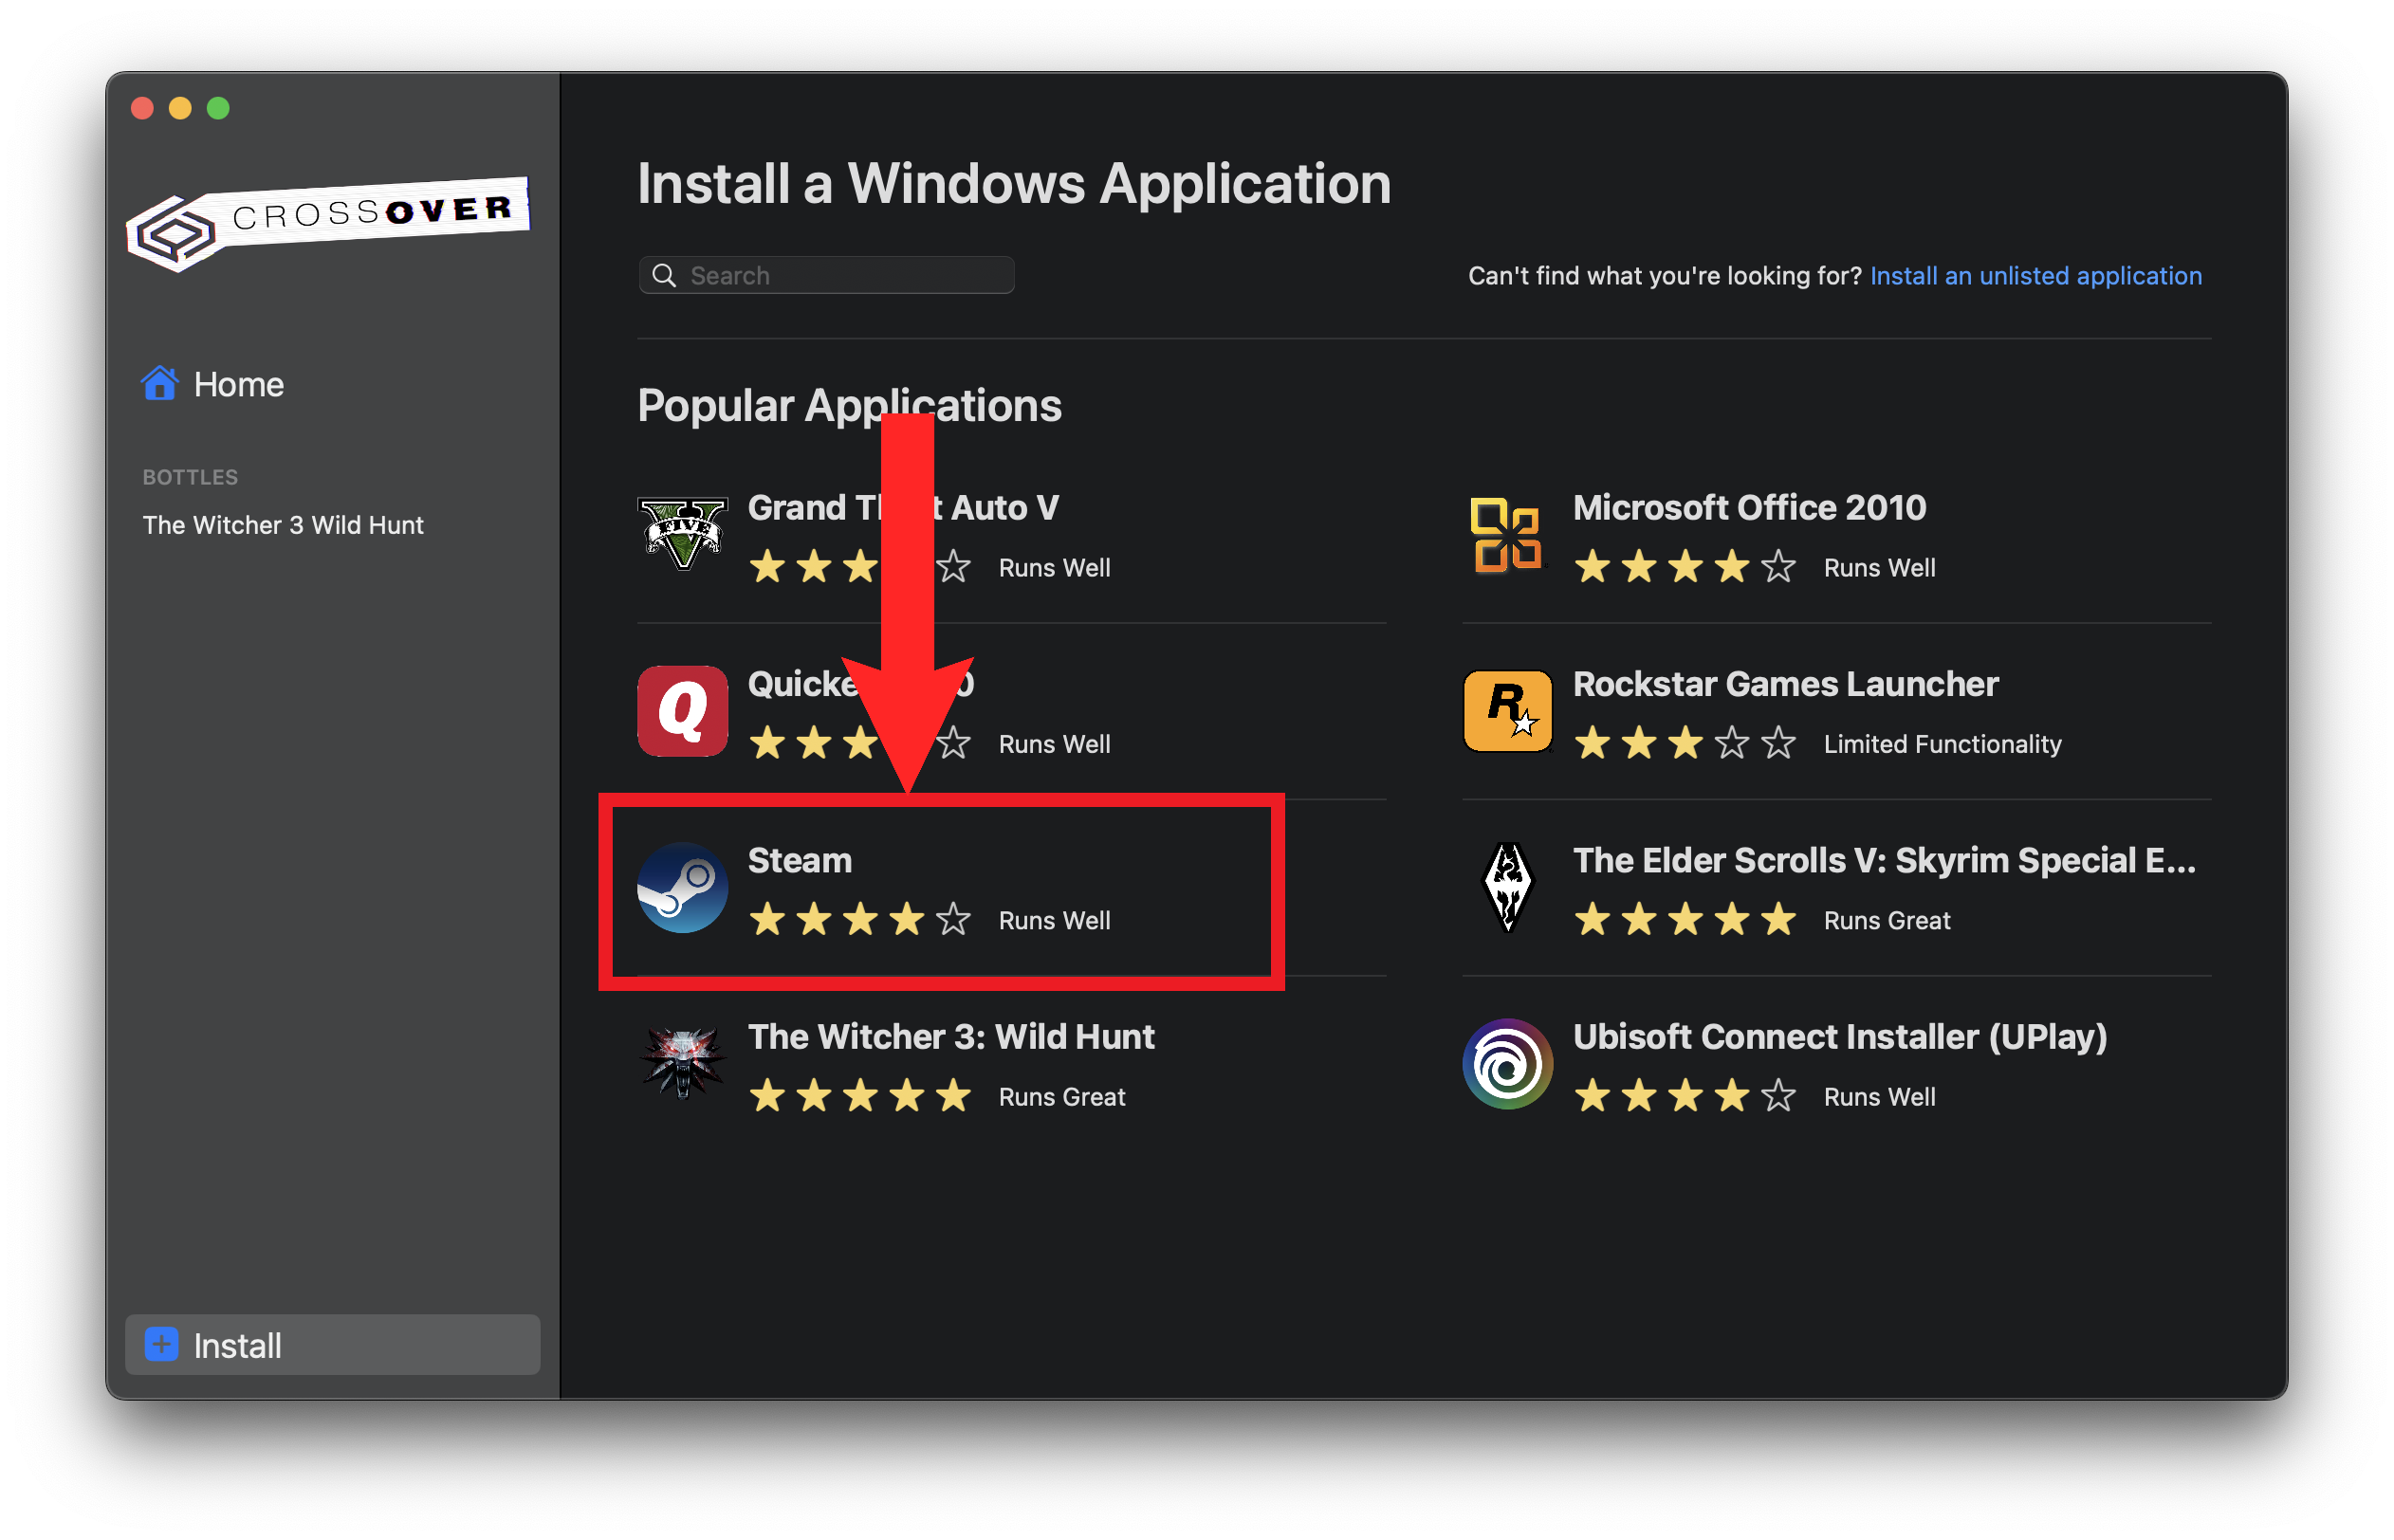
Task: Click the Rockstar Games Launcher icon
Action: point(1506,711)
